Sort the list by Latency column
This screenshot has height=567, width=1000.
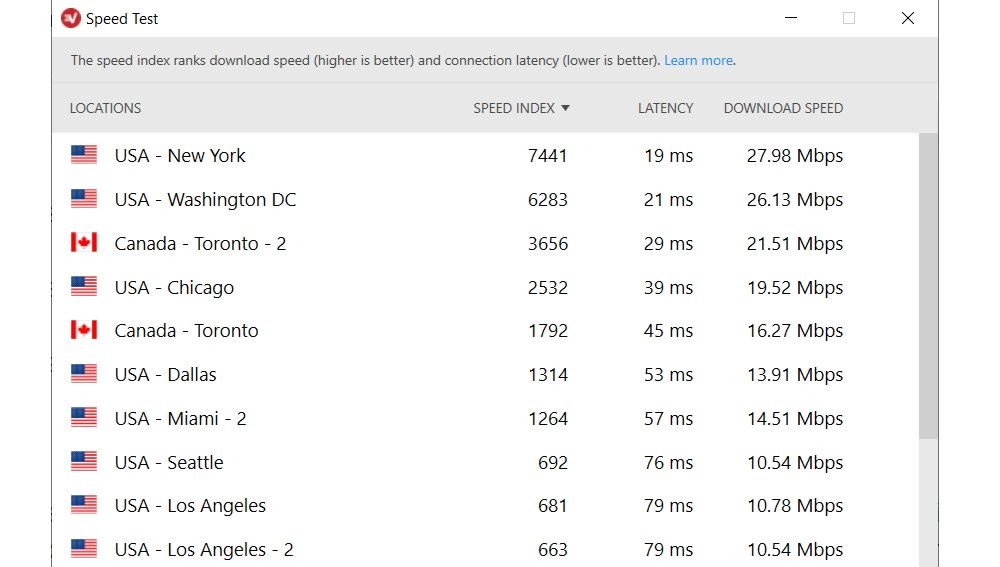(x=665, y=108)
